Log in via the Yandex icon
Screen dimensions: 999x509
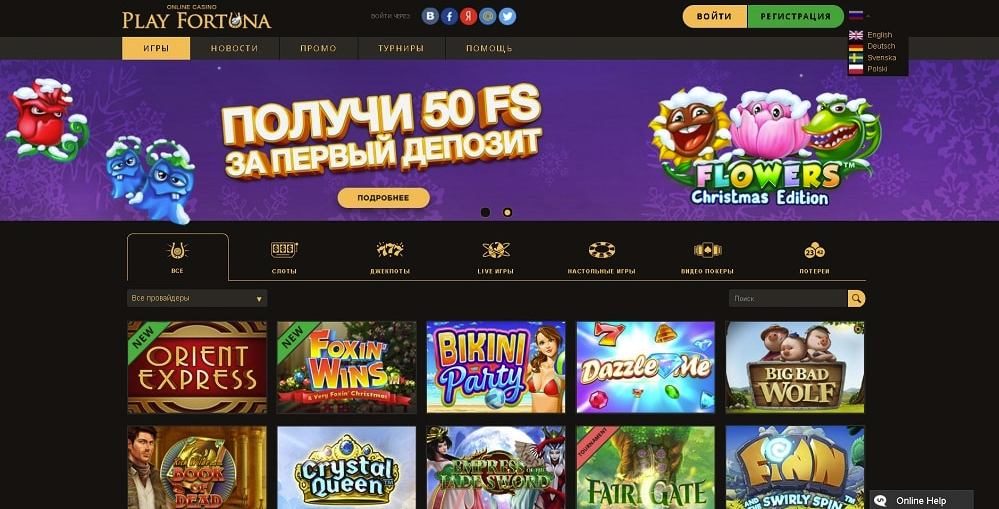[x=468, y=17]
